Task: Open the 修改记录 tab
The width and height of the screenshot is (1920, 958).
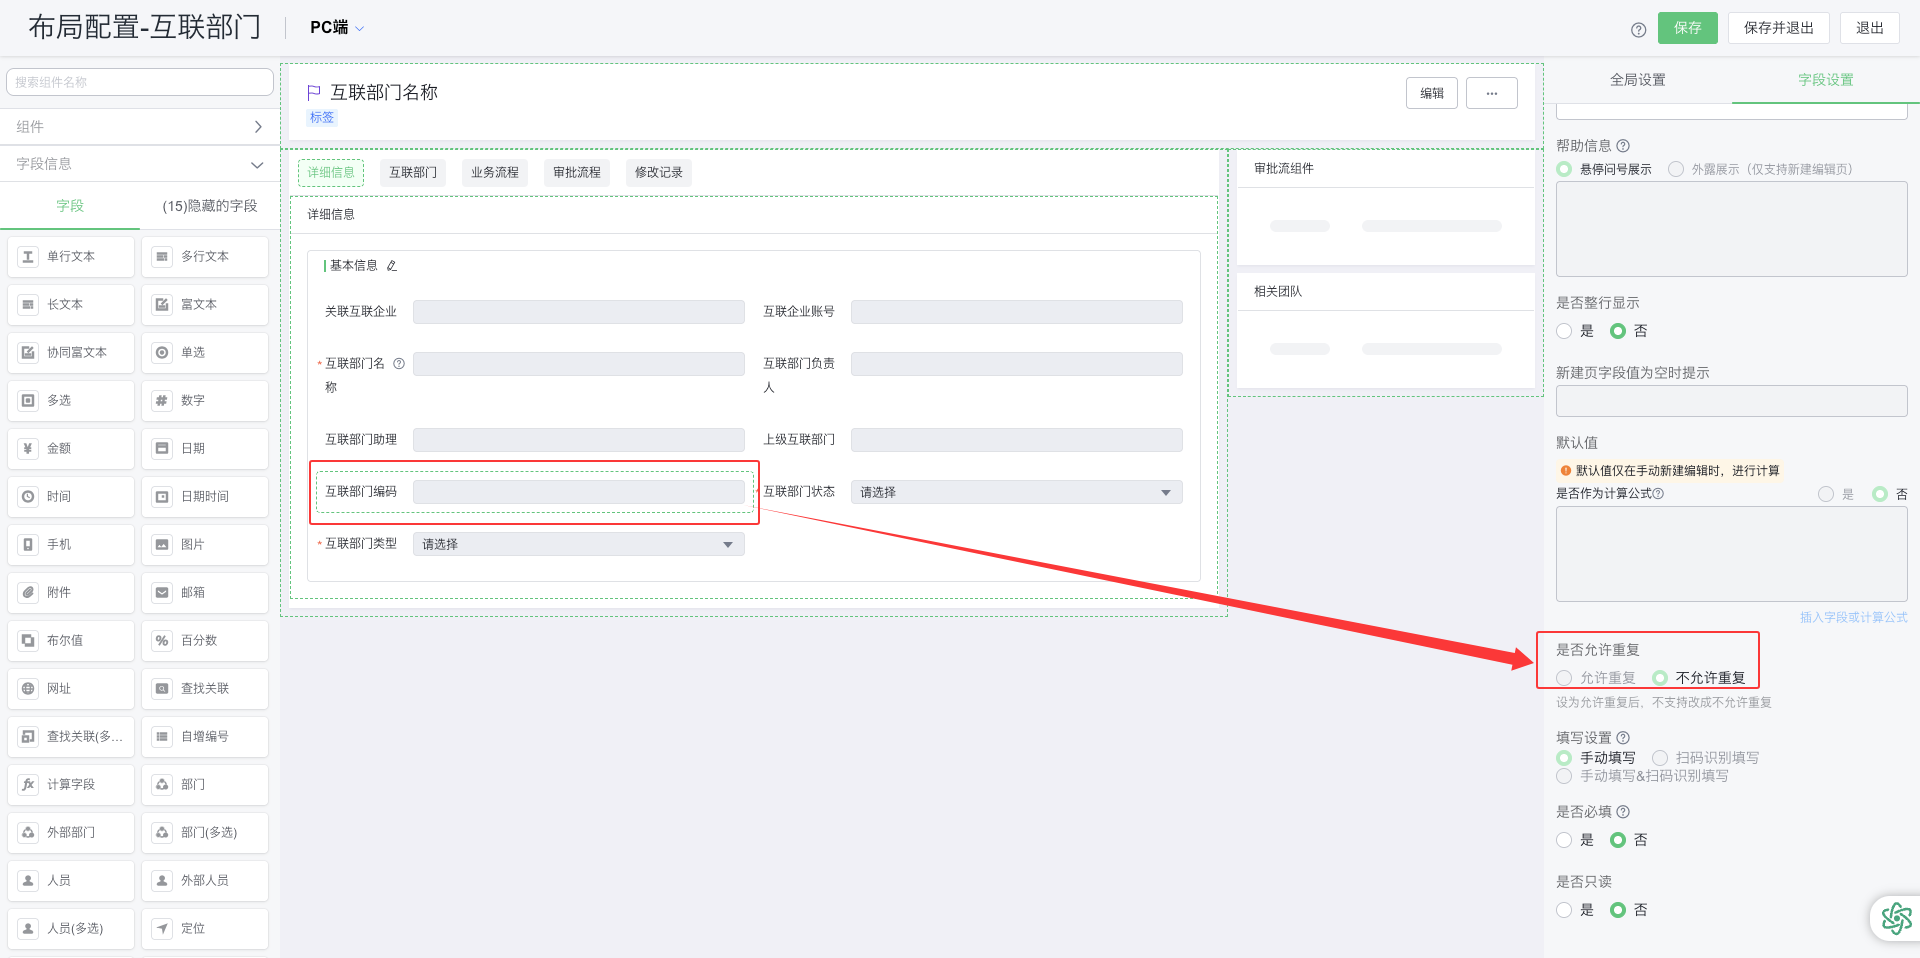Action: [659, 173]
